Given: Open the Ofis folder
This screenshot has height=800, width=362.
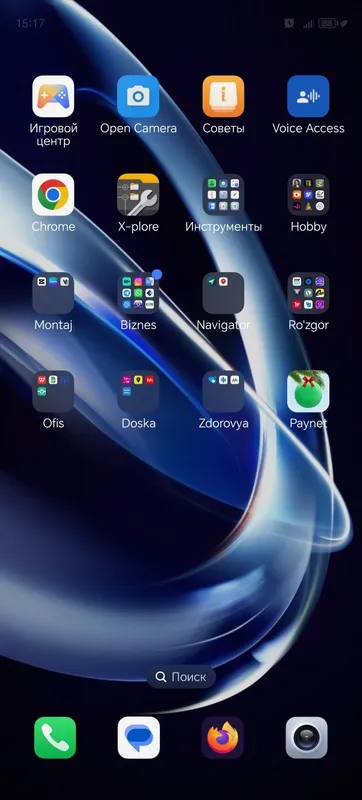Looking at the screenshot, I should click(53, 391).
